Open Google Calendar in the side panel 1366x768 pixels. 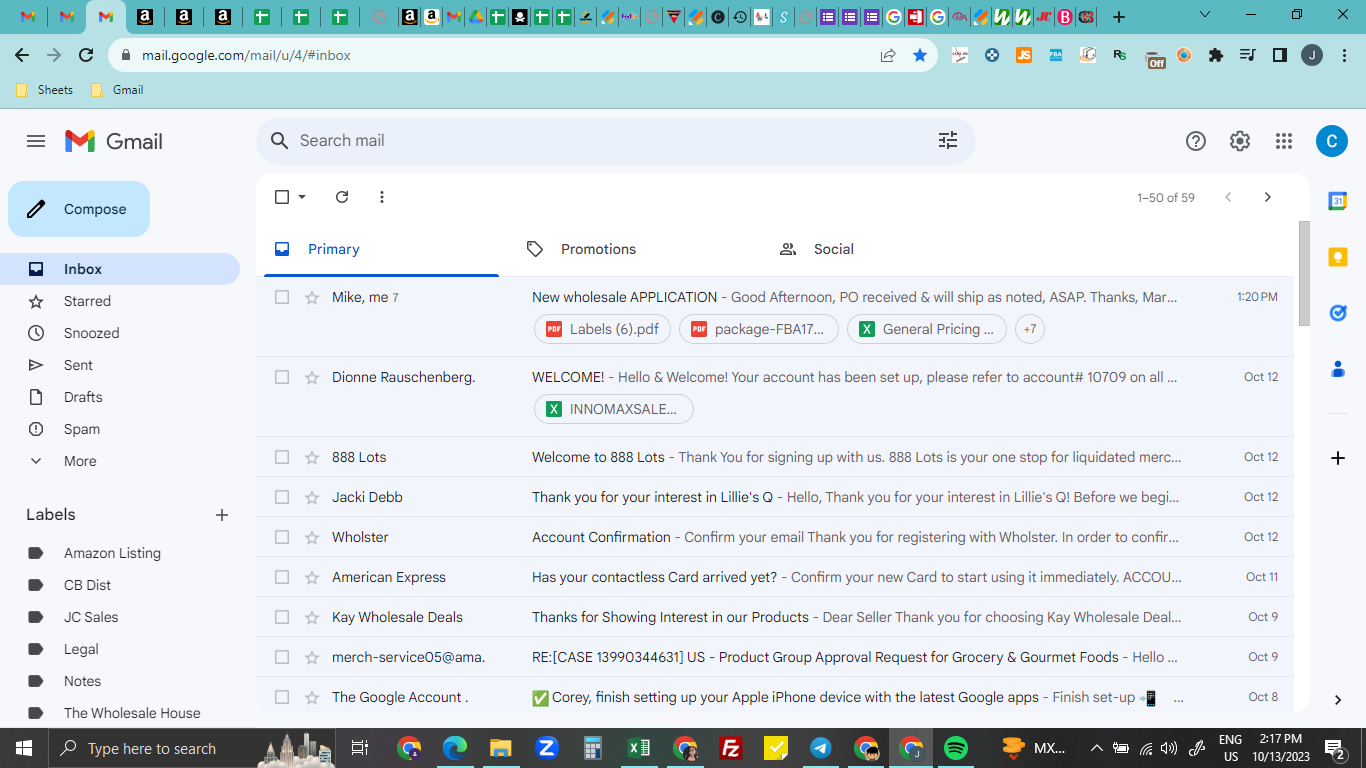coord(1338,201)
